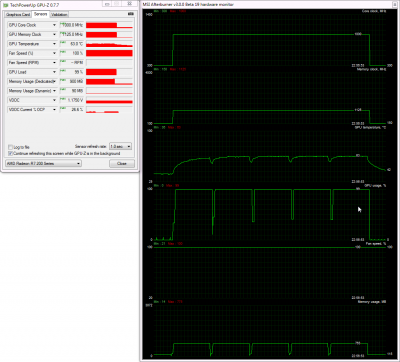Screen dimensions: 400x362
Task: Enable the Log to file checkbox
Action: point(10,147)
